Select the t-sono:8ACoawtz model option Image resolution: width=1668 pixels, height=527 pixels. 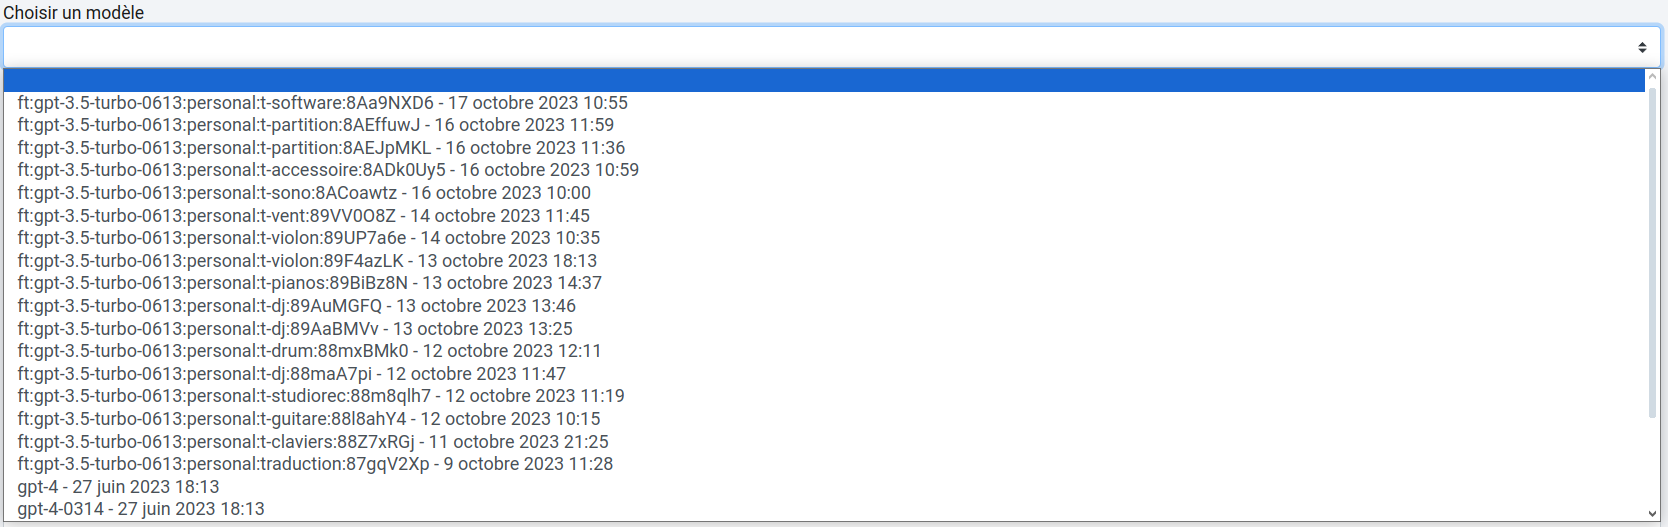304,193
